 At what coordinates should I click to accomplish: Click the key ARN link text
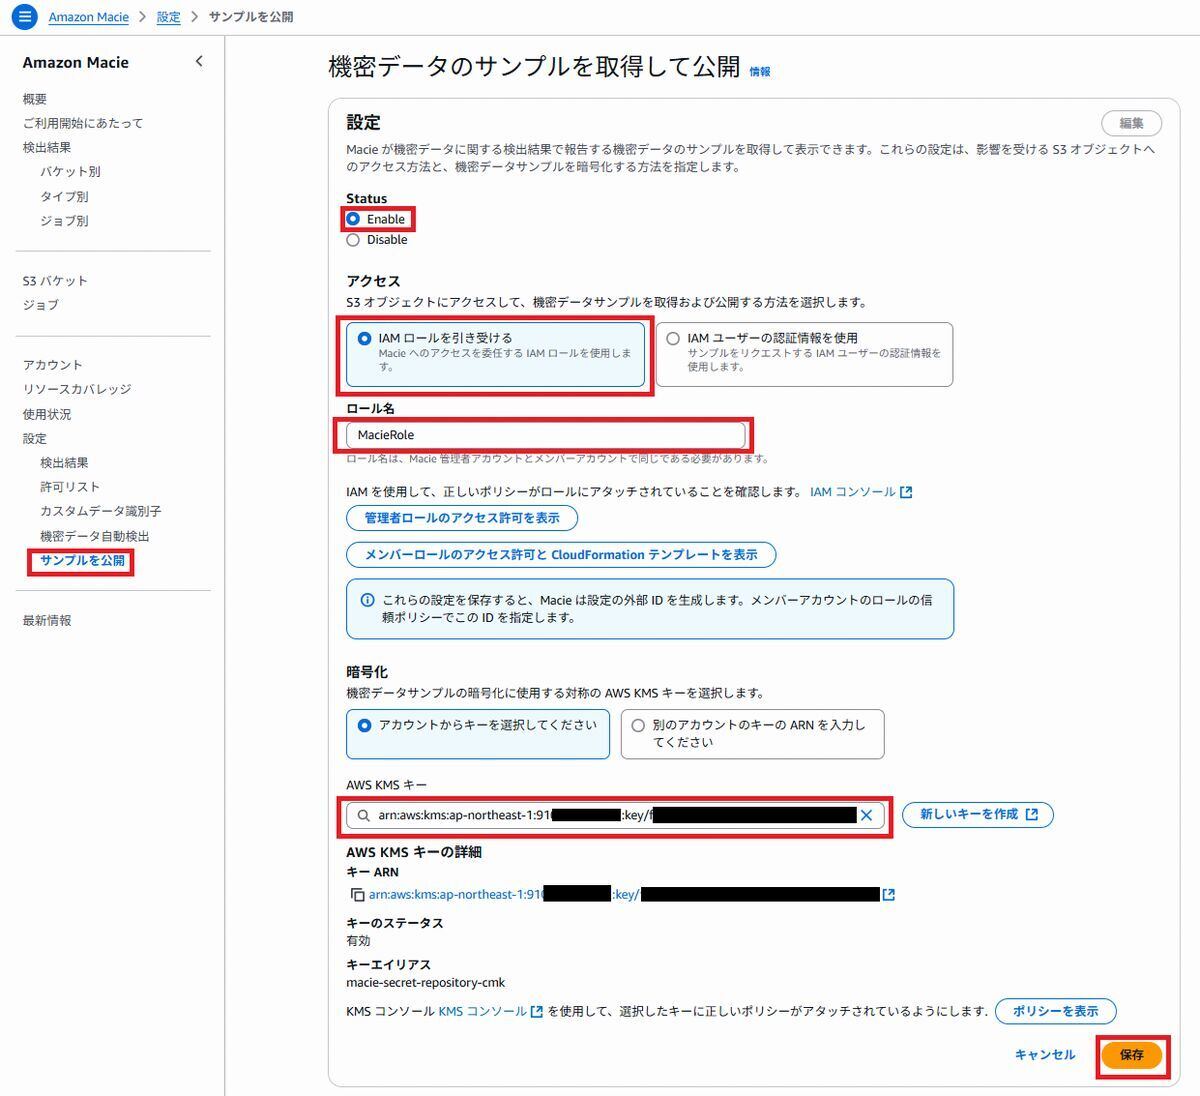[x=624, y=895]
